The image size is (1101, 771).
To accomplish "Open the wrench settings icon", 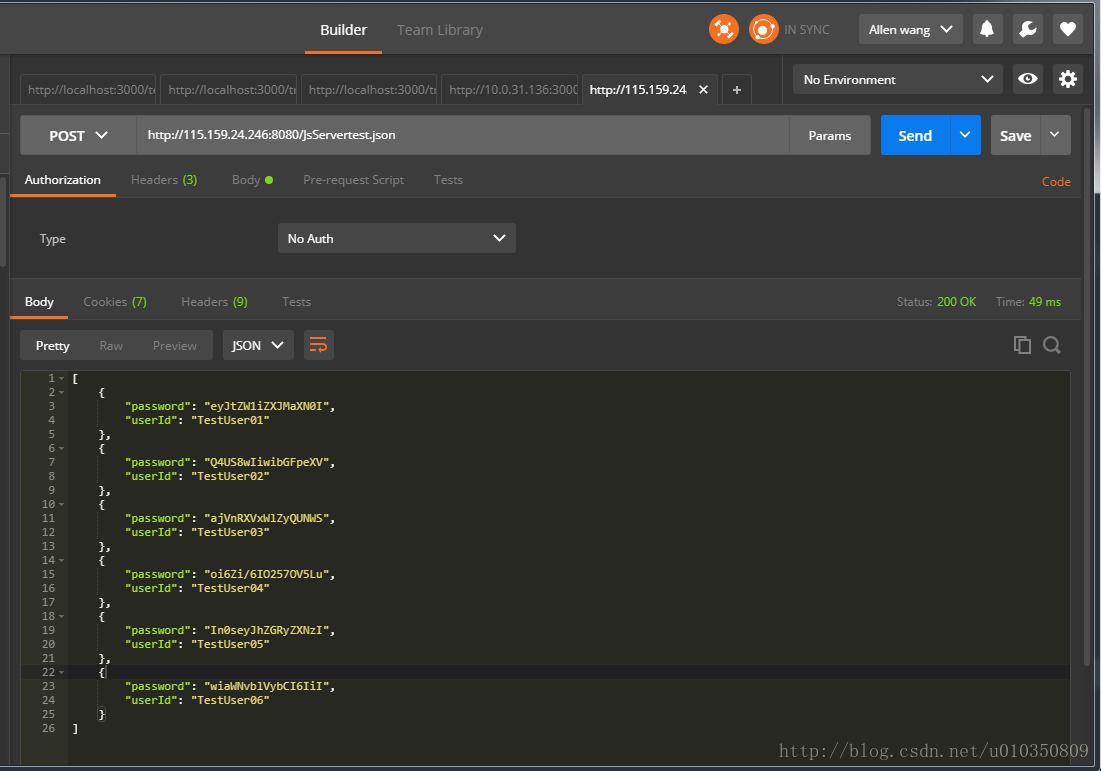I will point(1027,29).
